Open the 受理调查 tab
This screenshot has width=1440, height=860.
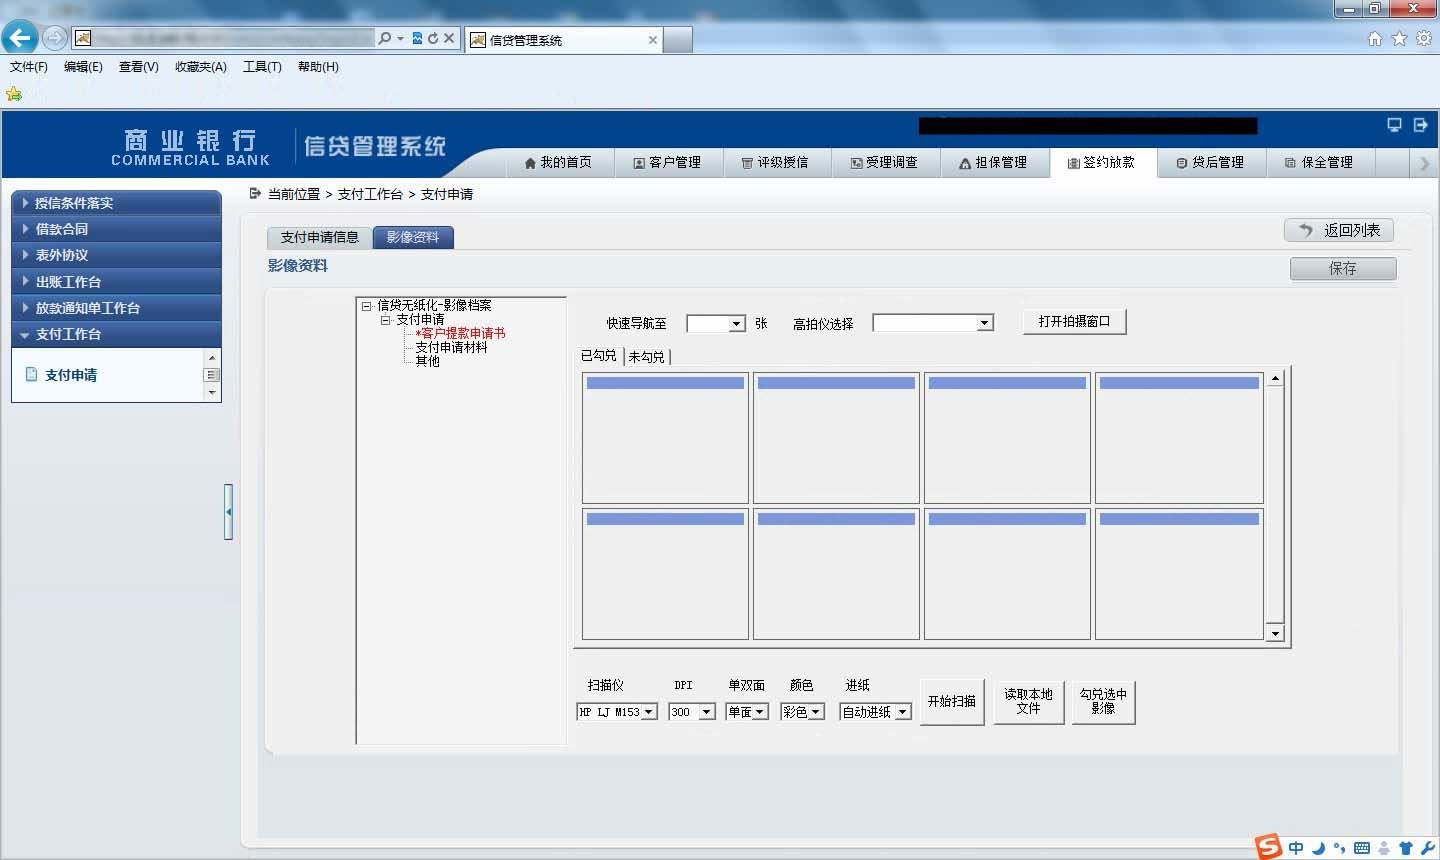(885, 162)
